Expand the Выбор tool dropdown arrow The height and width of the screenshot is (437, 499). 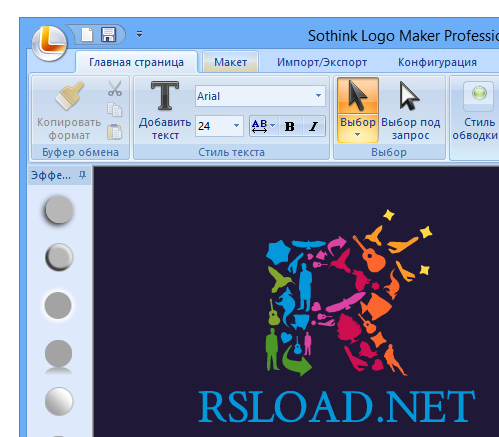point(357,135)
